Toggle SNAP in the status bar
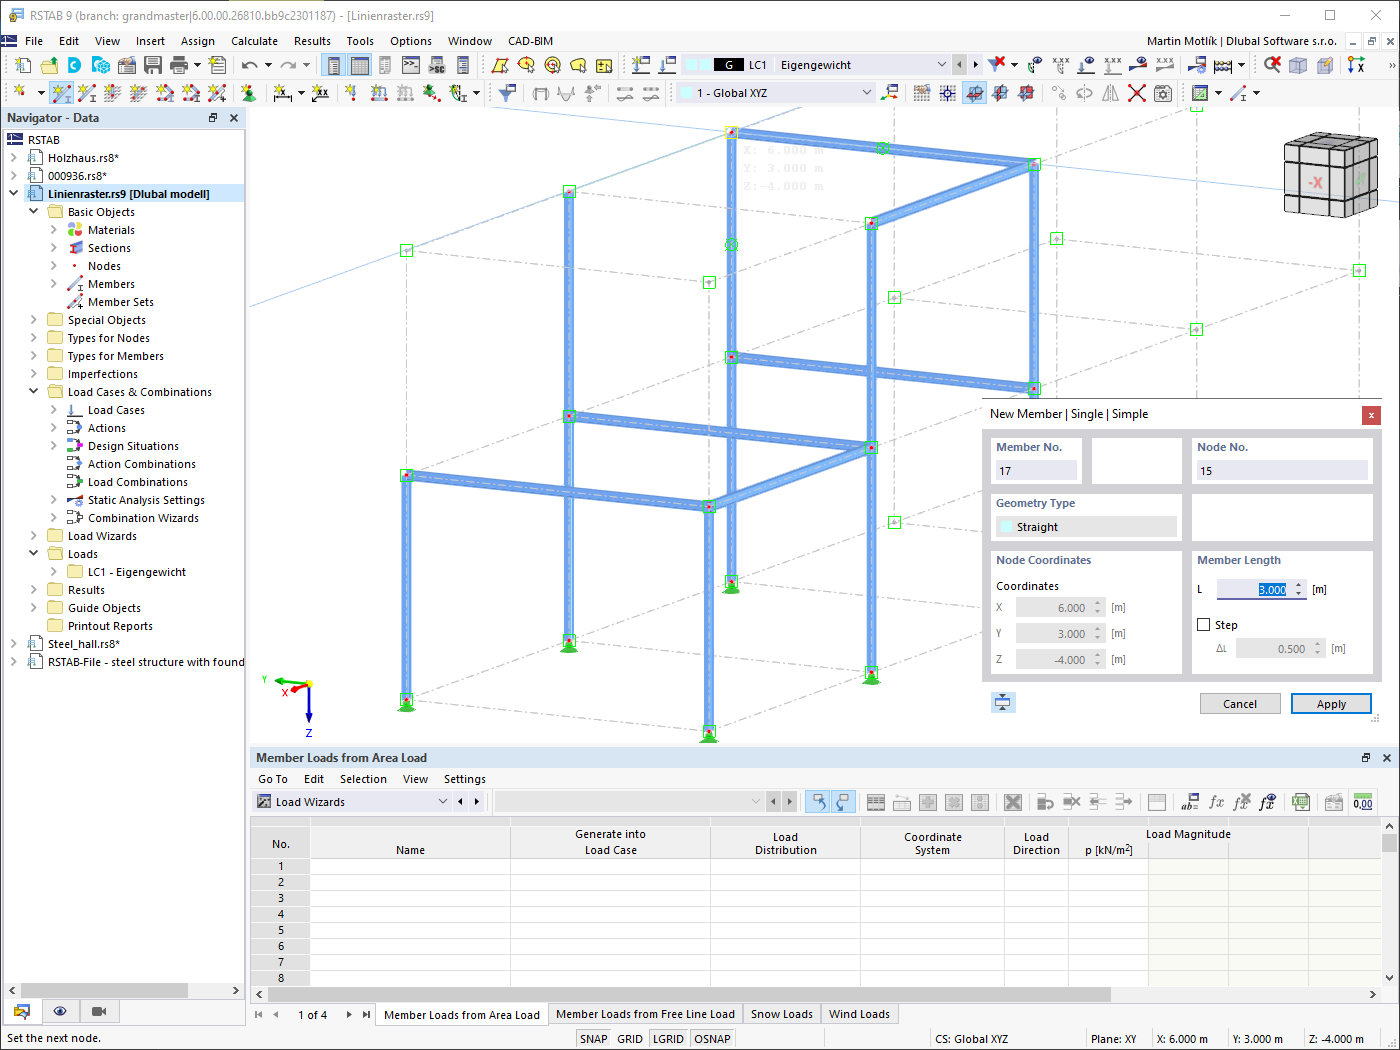1400x1050 pixels. [x=593, y=1039]
